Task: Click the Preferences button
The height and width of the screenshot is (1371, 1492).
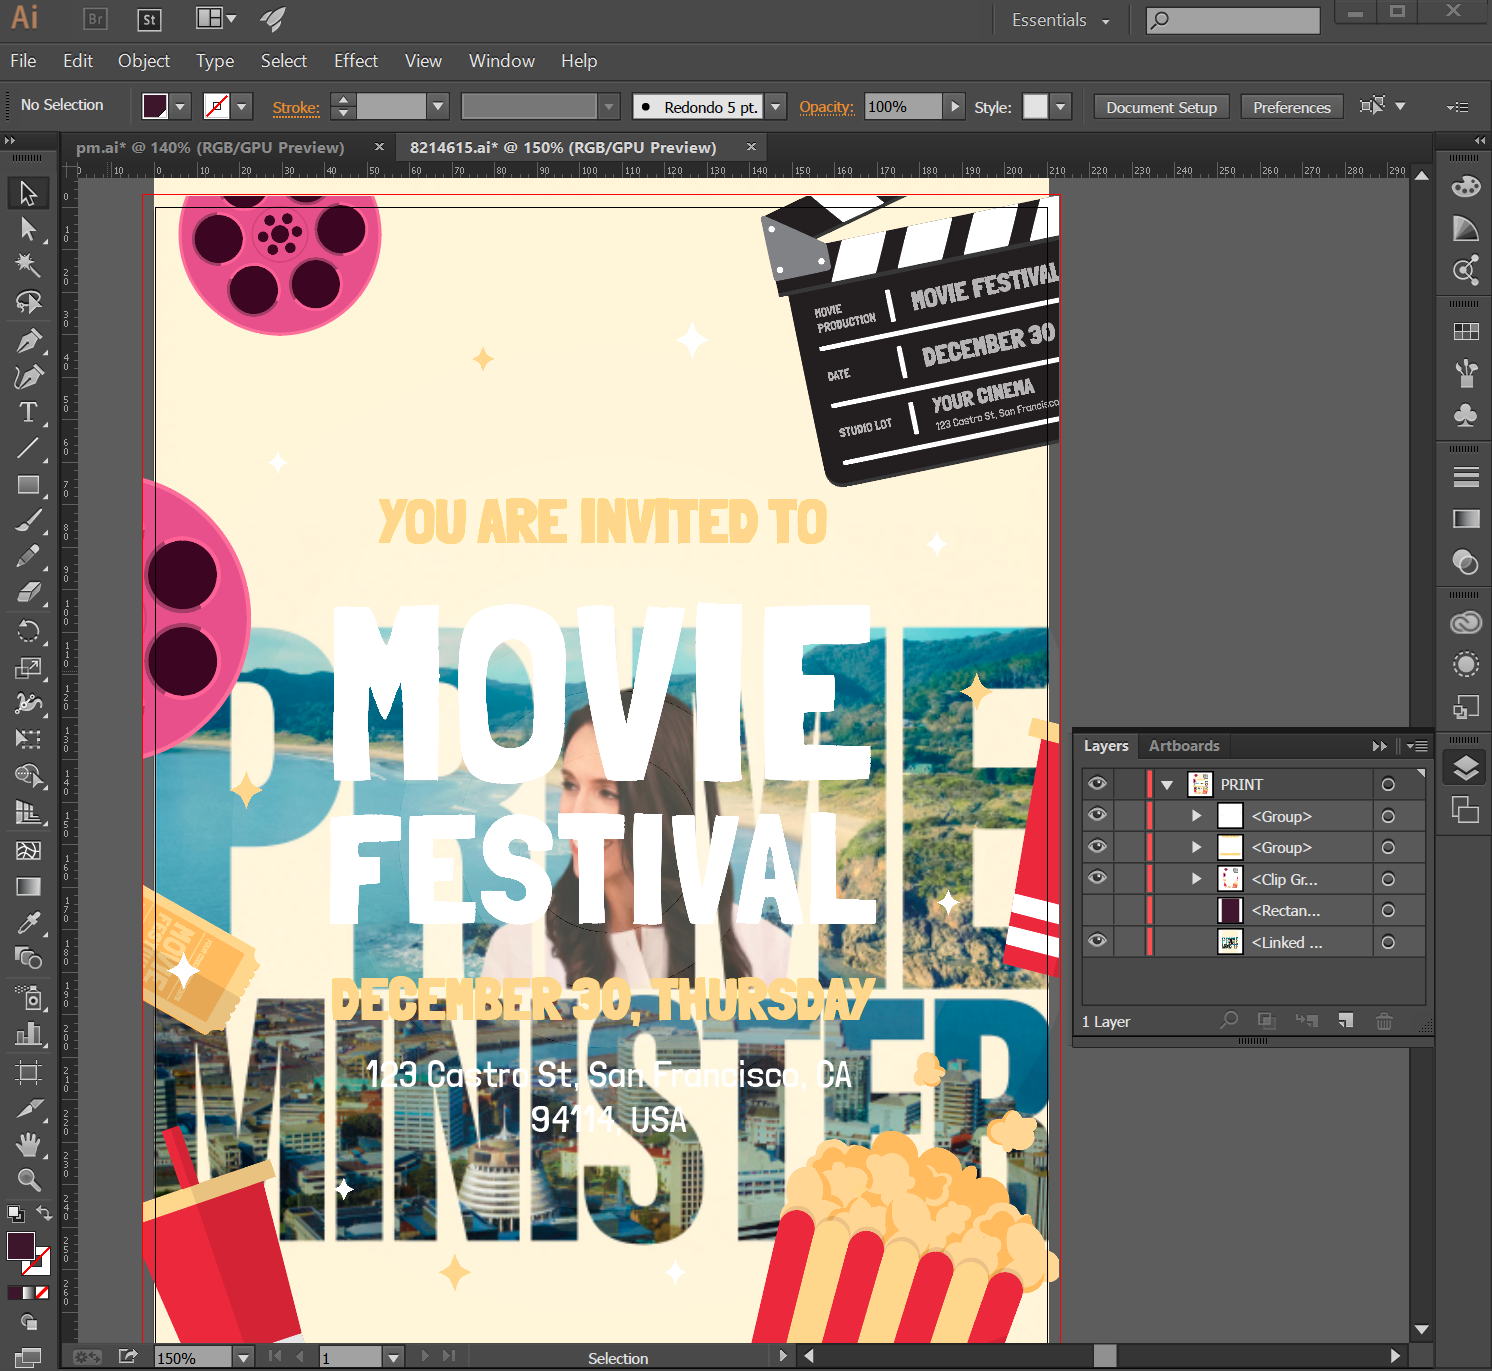Action: pos(1292,107)
